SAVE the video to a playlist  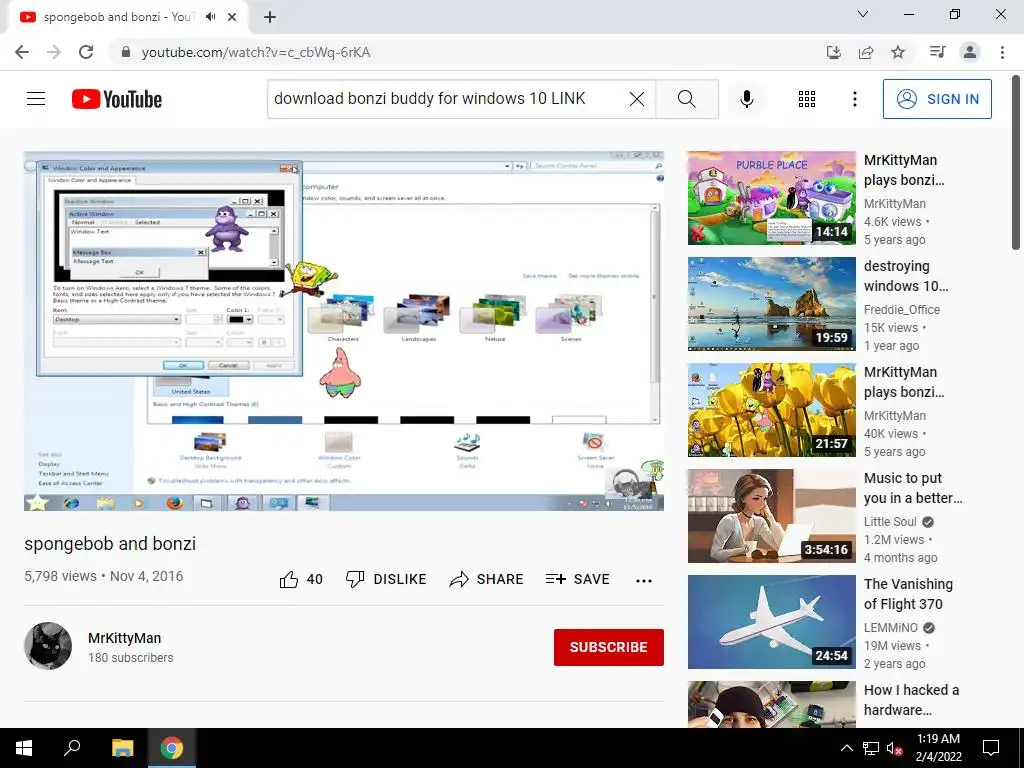[x=577, y=579]
